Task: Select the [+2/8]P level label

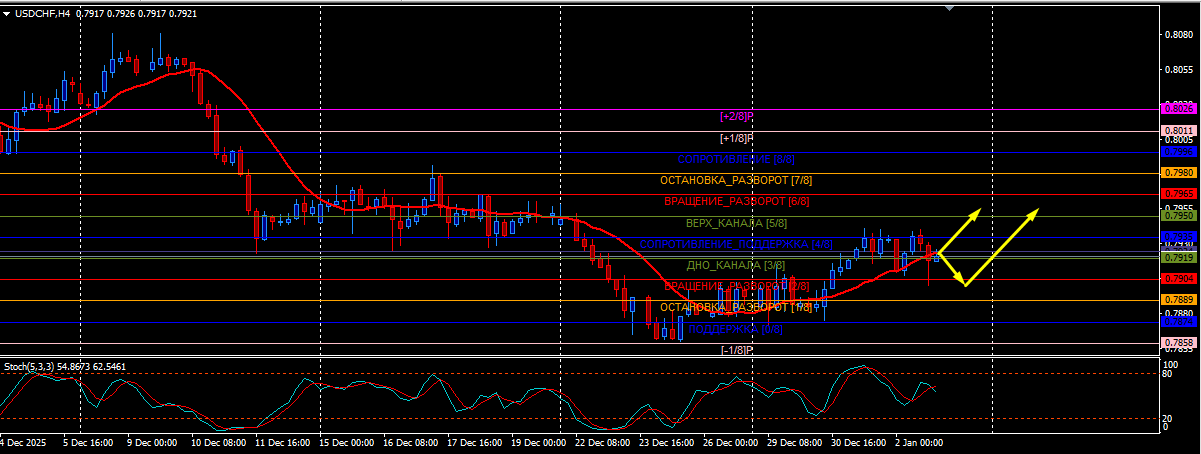Action: (736, 117)
